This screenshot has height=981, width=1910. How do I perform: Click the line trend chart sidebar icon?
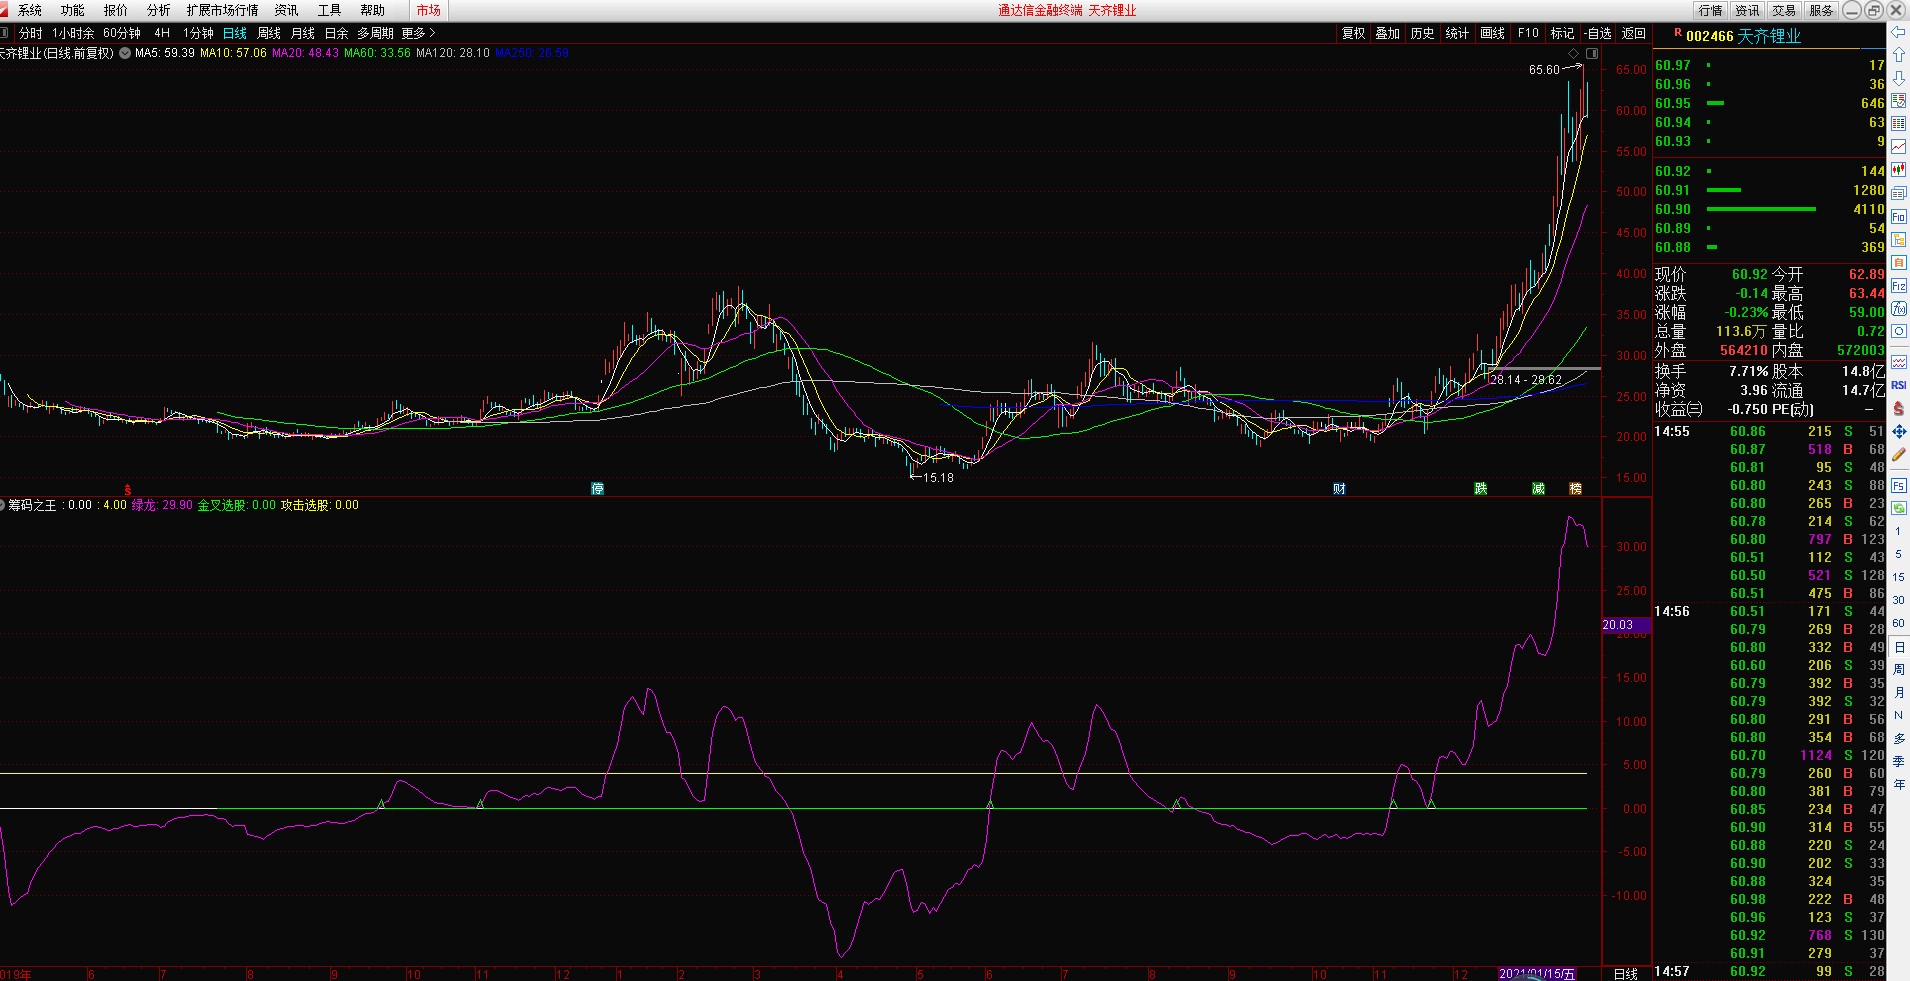(x=1898, y=147)
